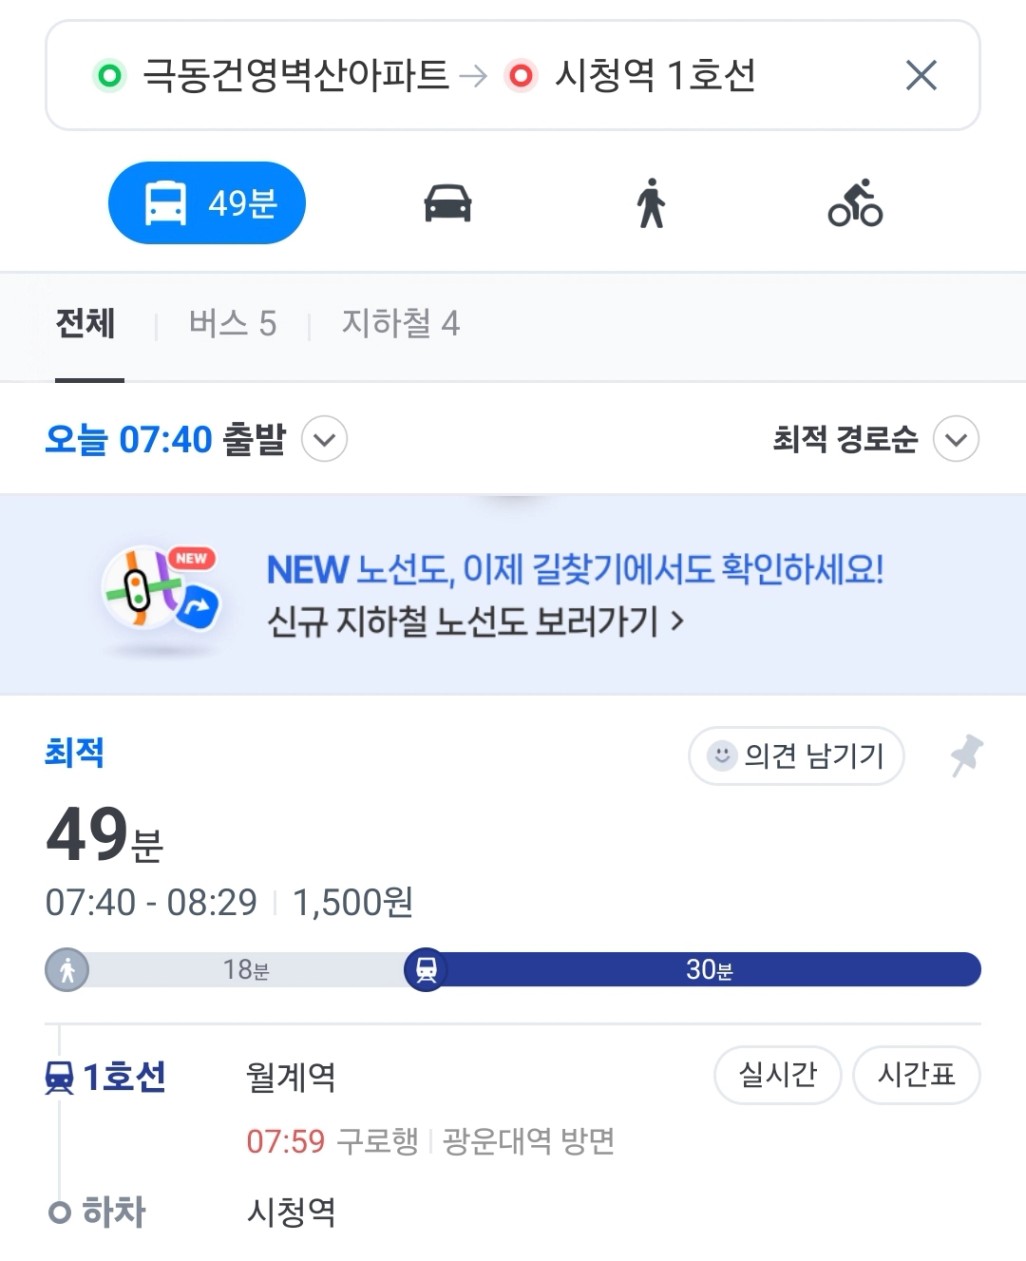Viewport: 1026px width, 1261px height.
Task: Open the 시간표 timetable button
Action: pos(916,1075)
